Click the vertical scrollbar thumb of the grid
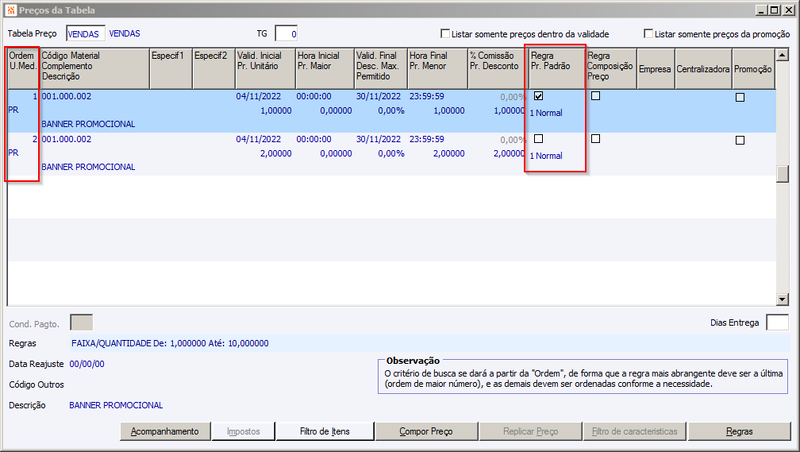The image size is (800, 452). coord(782,174)
